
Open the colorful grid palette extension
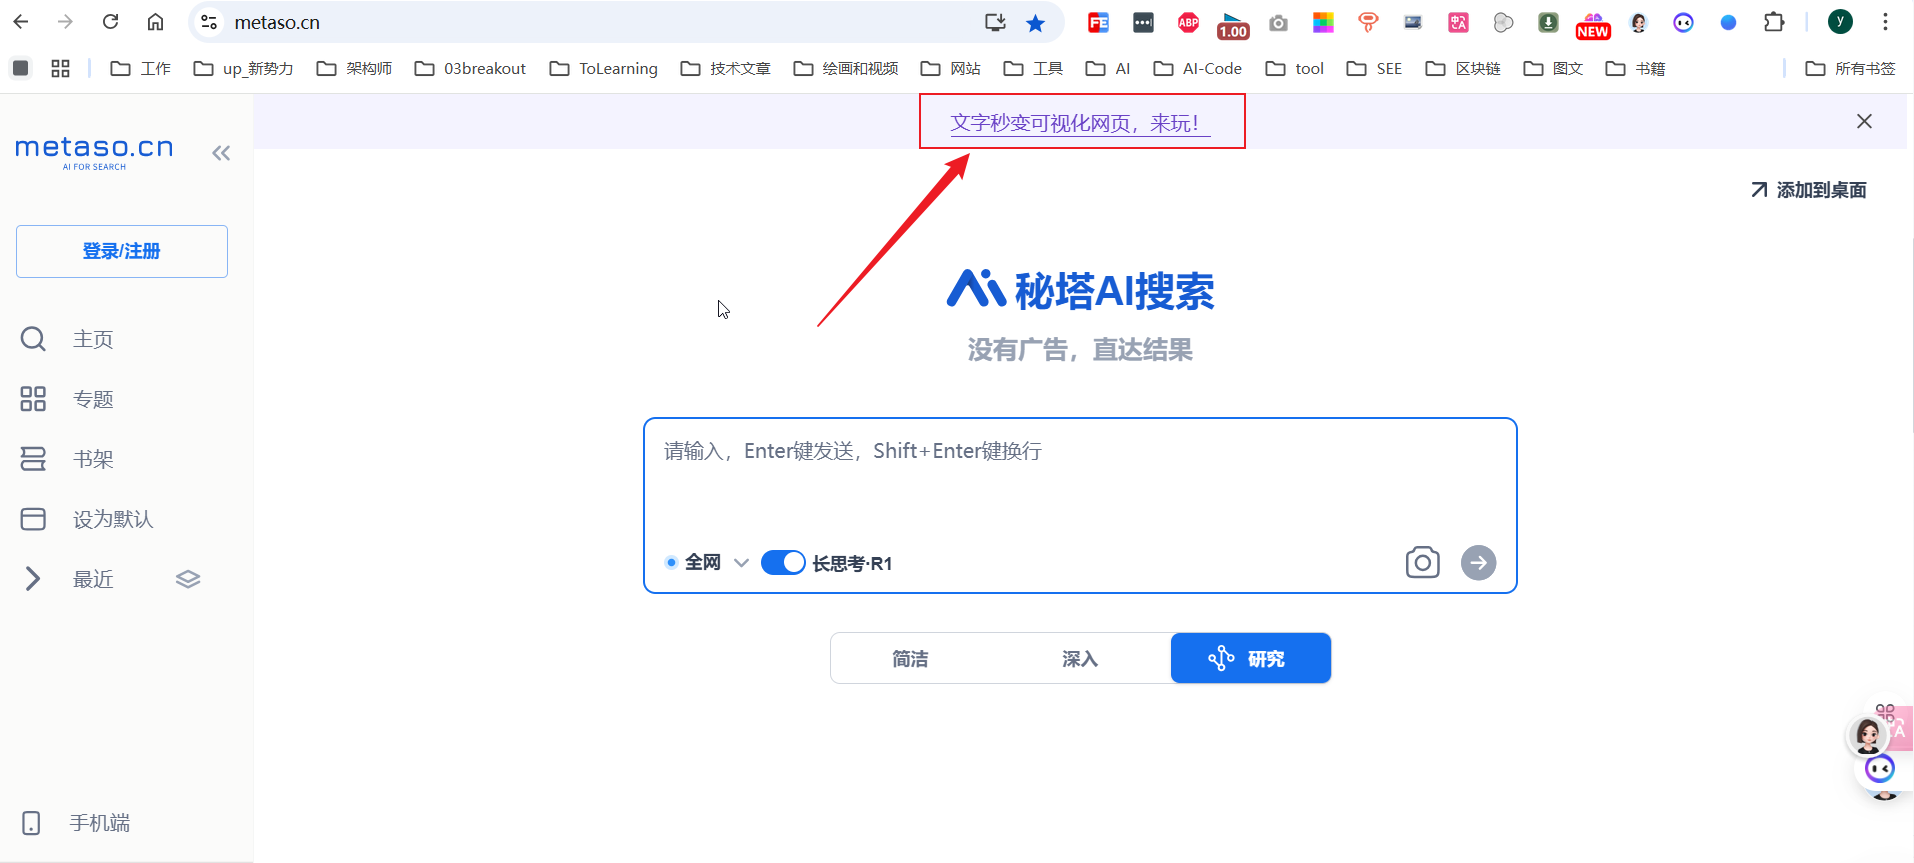click(x=1323, y=23)
